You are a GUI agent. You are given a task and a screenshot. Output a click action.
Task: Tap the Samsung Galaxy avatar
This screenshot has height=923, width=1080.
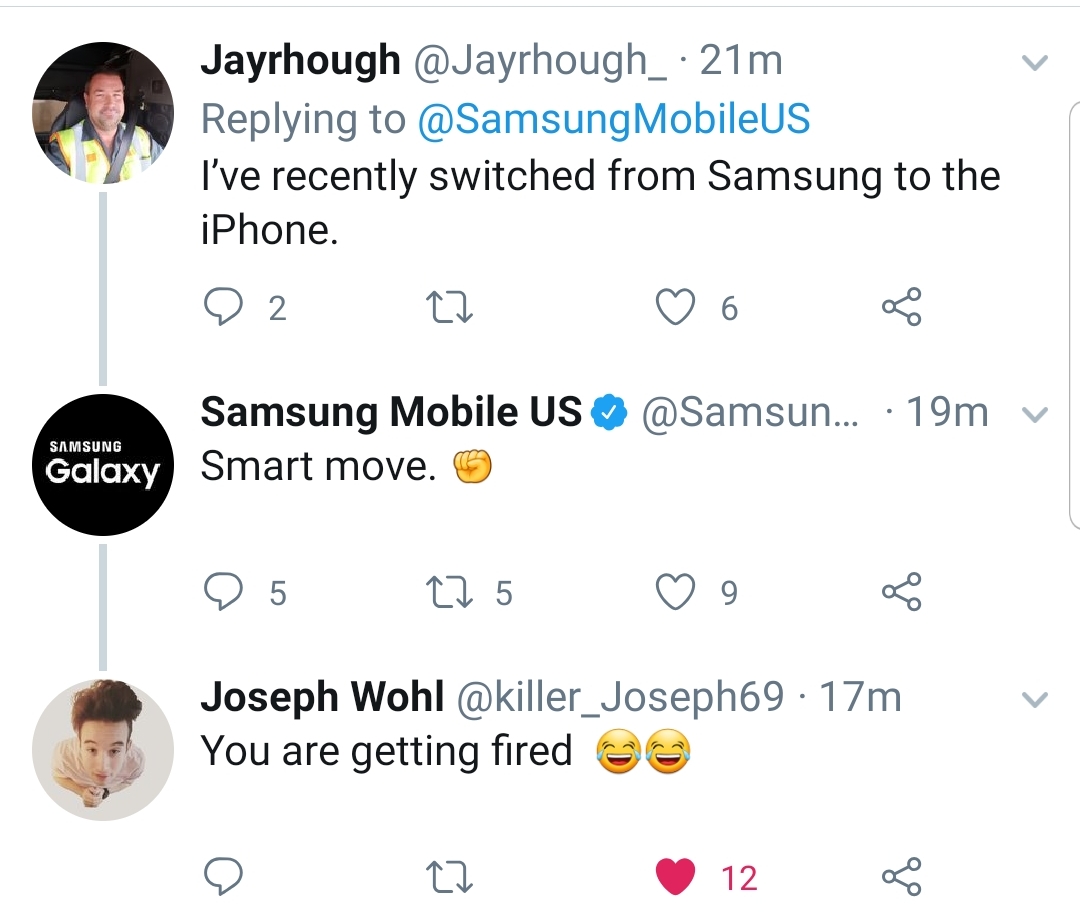point(103,464)
